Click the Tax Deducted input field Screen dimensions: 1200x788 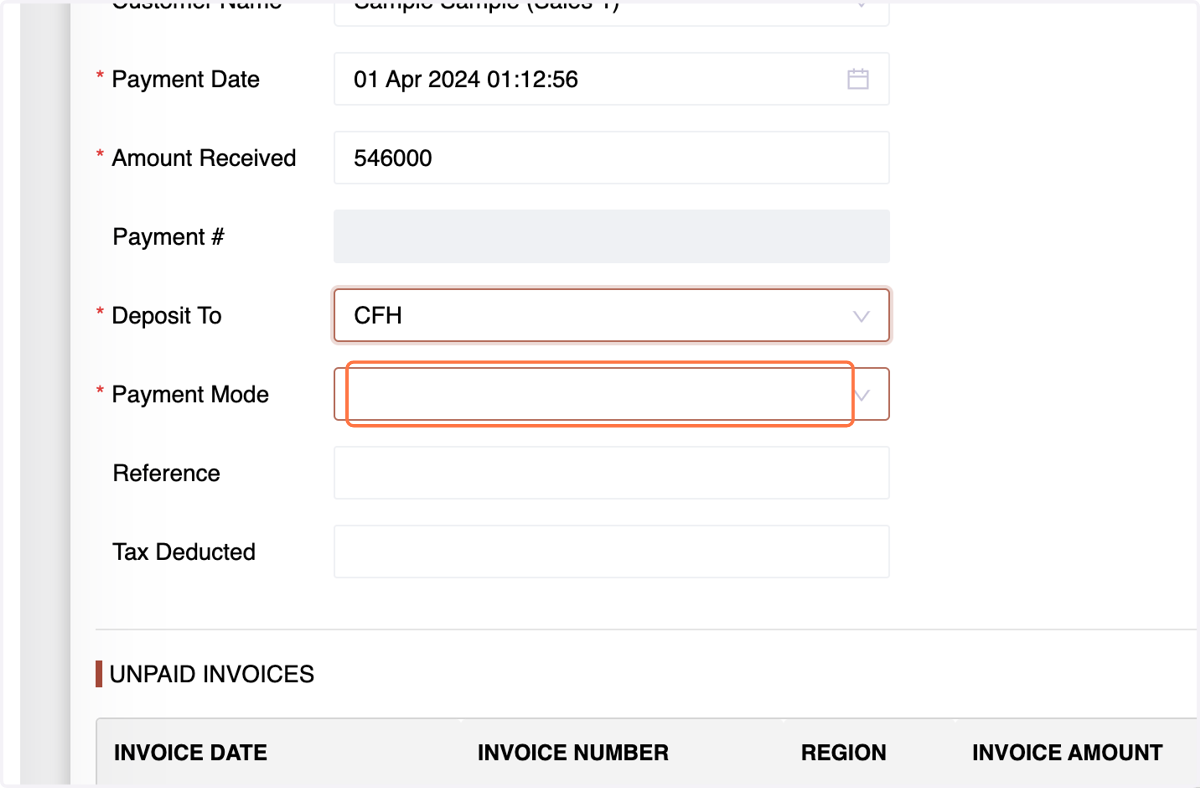pyautogui.click(x=611, y=552)
